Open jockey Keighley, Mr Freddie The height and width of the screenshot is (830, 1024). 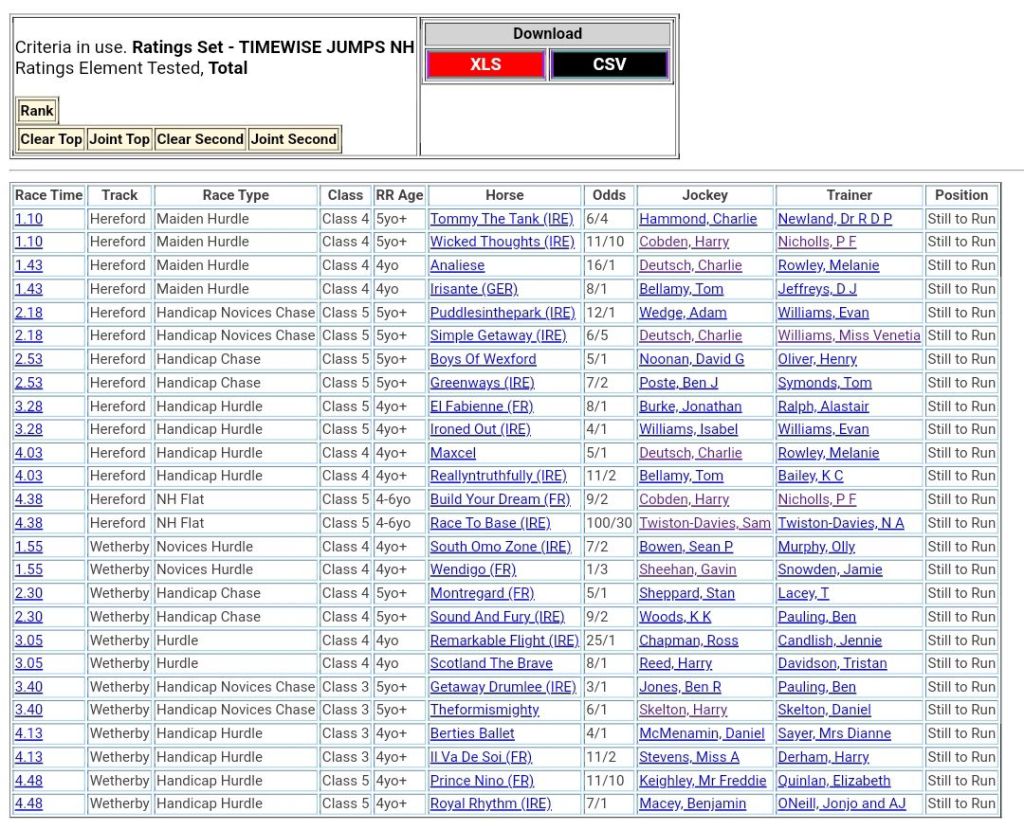(x=703, y=781)
